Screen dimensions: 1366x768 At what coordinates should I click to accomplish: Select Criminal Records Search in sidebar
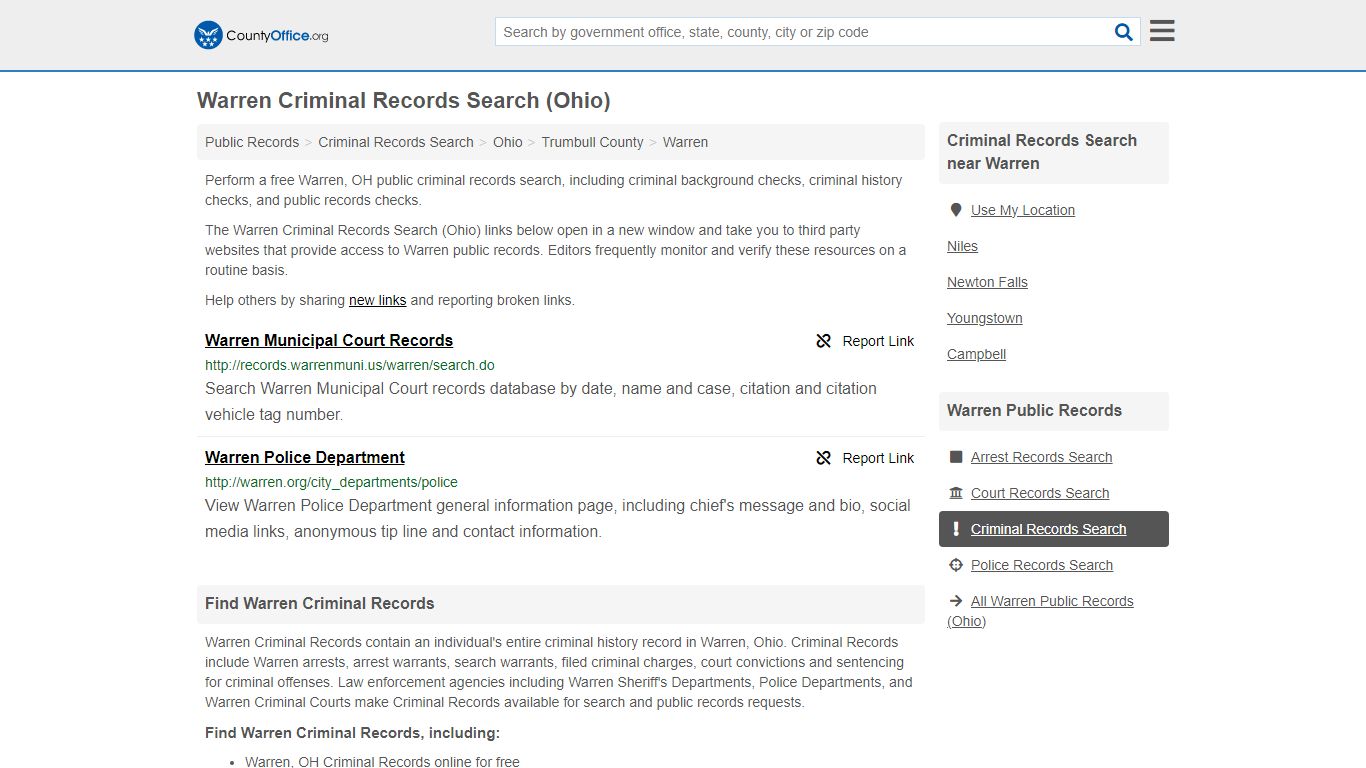(x=1048, y=529)
